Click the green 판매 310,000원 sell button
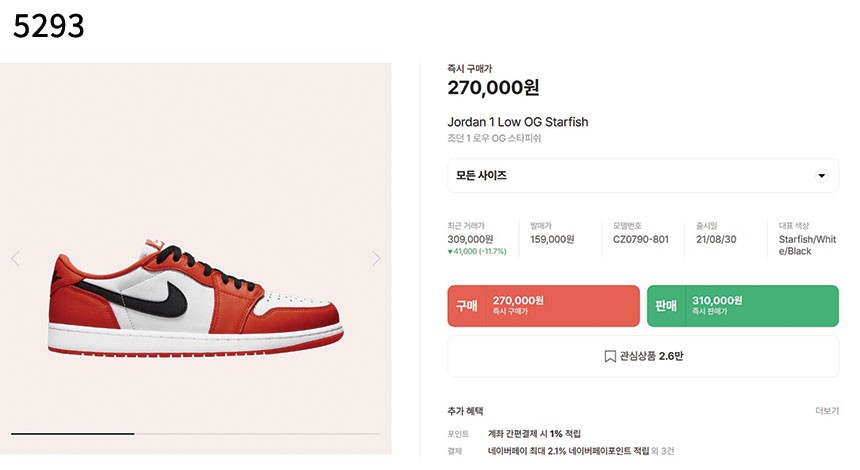Image resolution: width=860 pixels, height=470 pixels. pos(743,306)
